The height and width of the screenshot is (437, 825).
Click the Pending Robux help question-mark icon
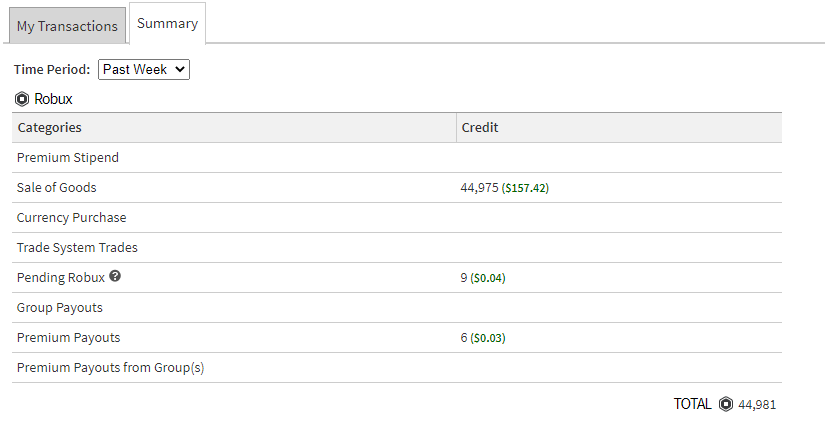[115, 276]
